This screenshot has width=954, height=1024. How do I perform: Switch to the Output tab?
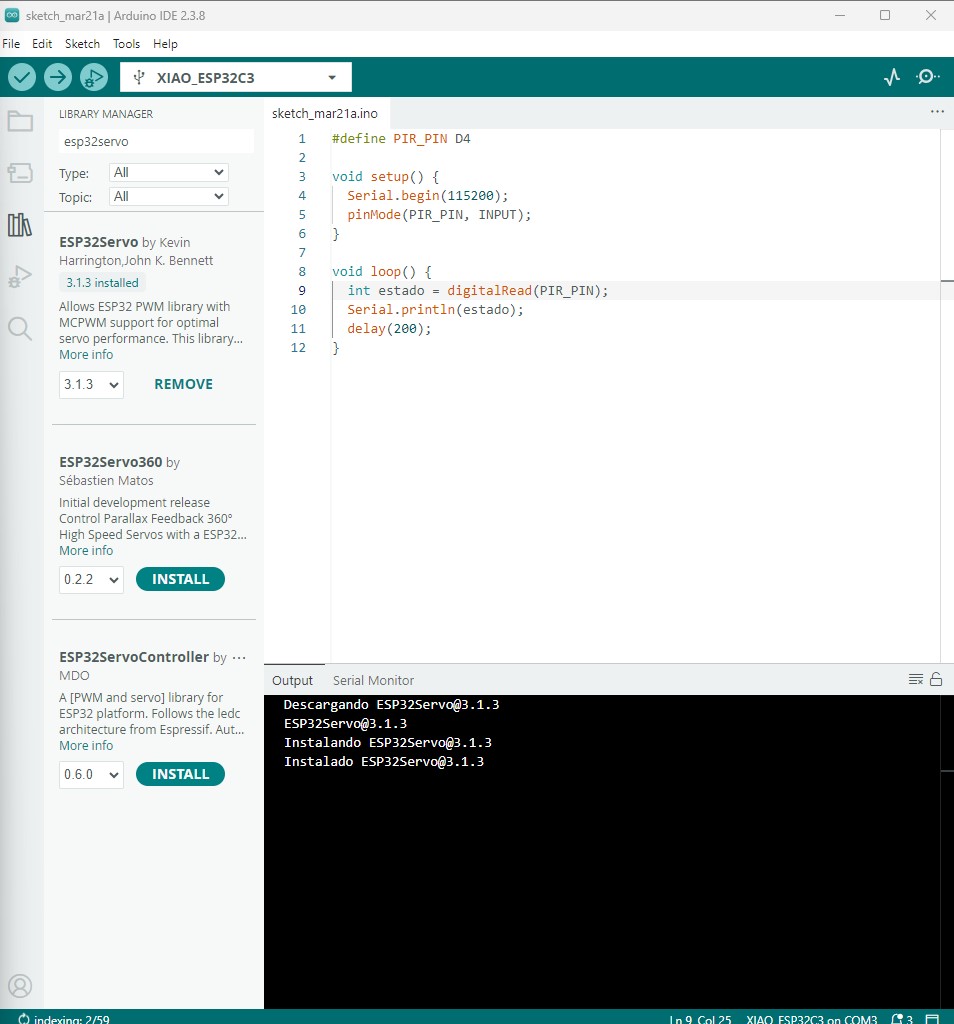[x=293, y=680]
